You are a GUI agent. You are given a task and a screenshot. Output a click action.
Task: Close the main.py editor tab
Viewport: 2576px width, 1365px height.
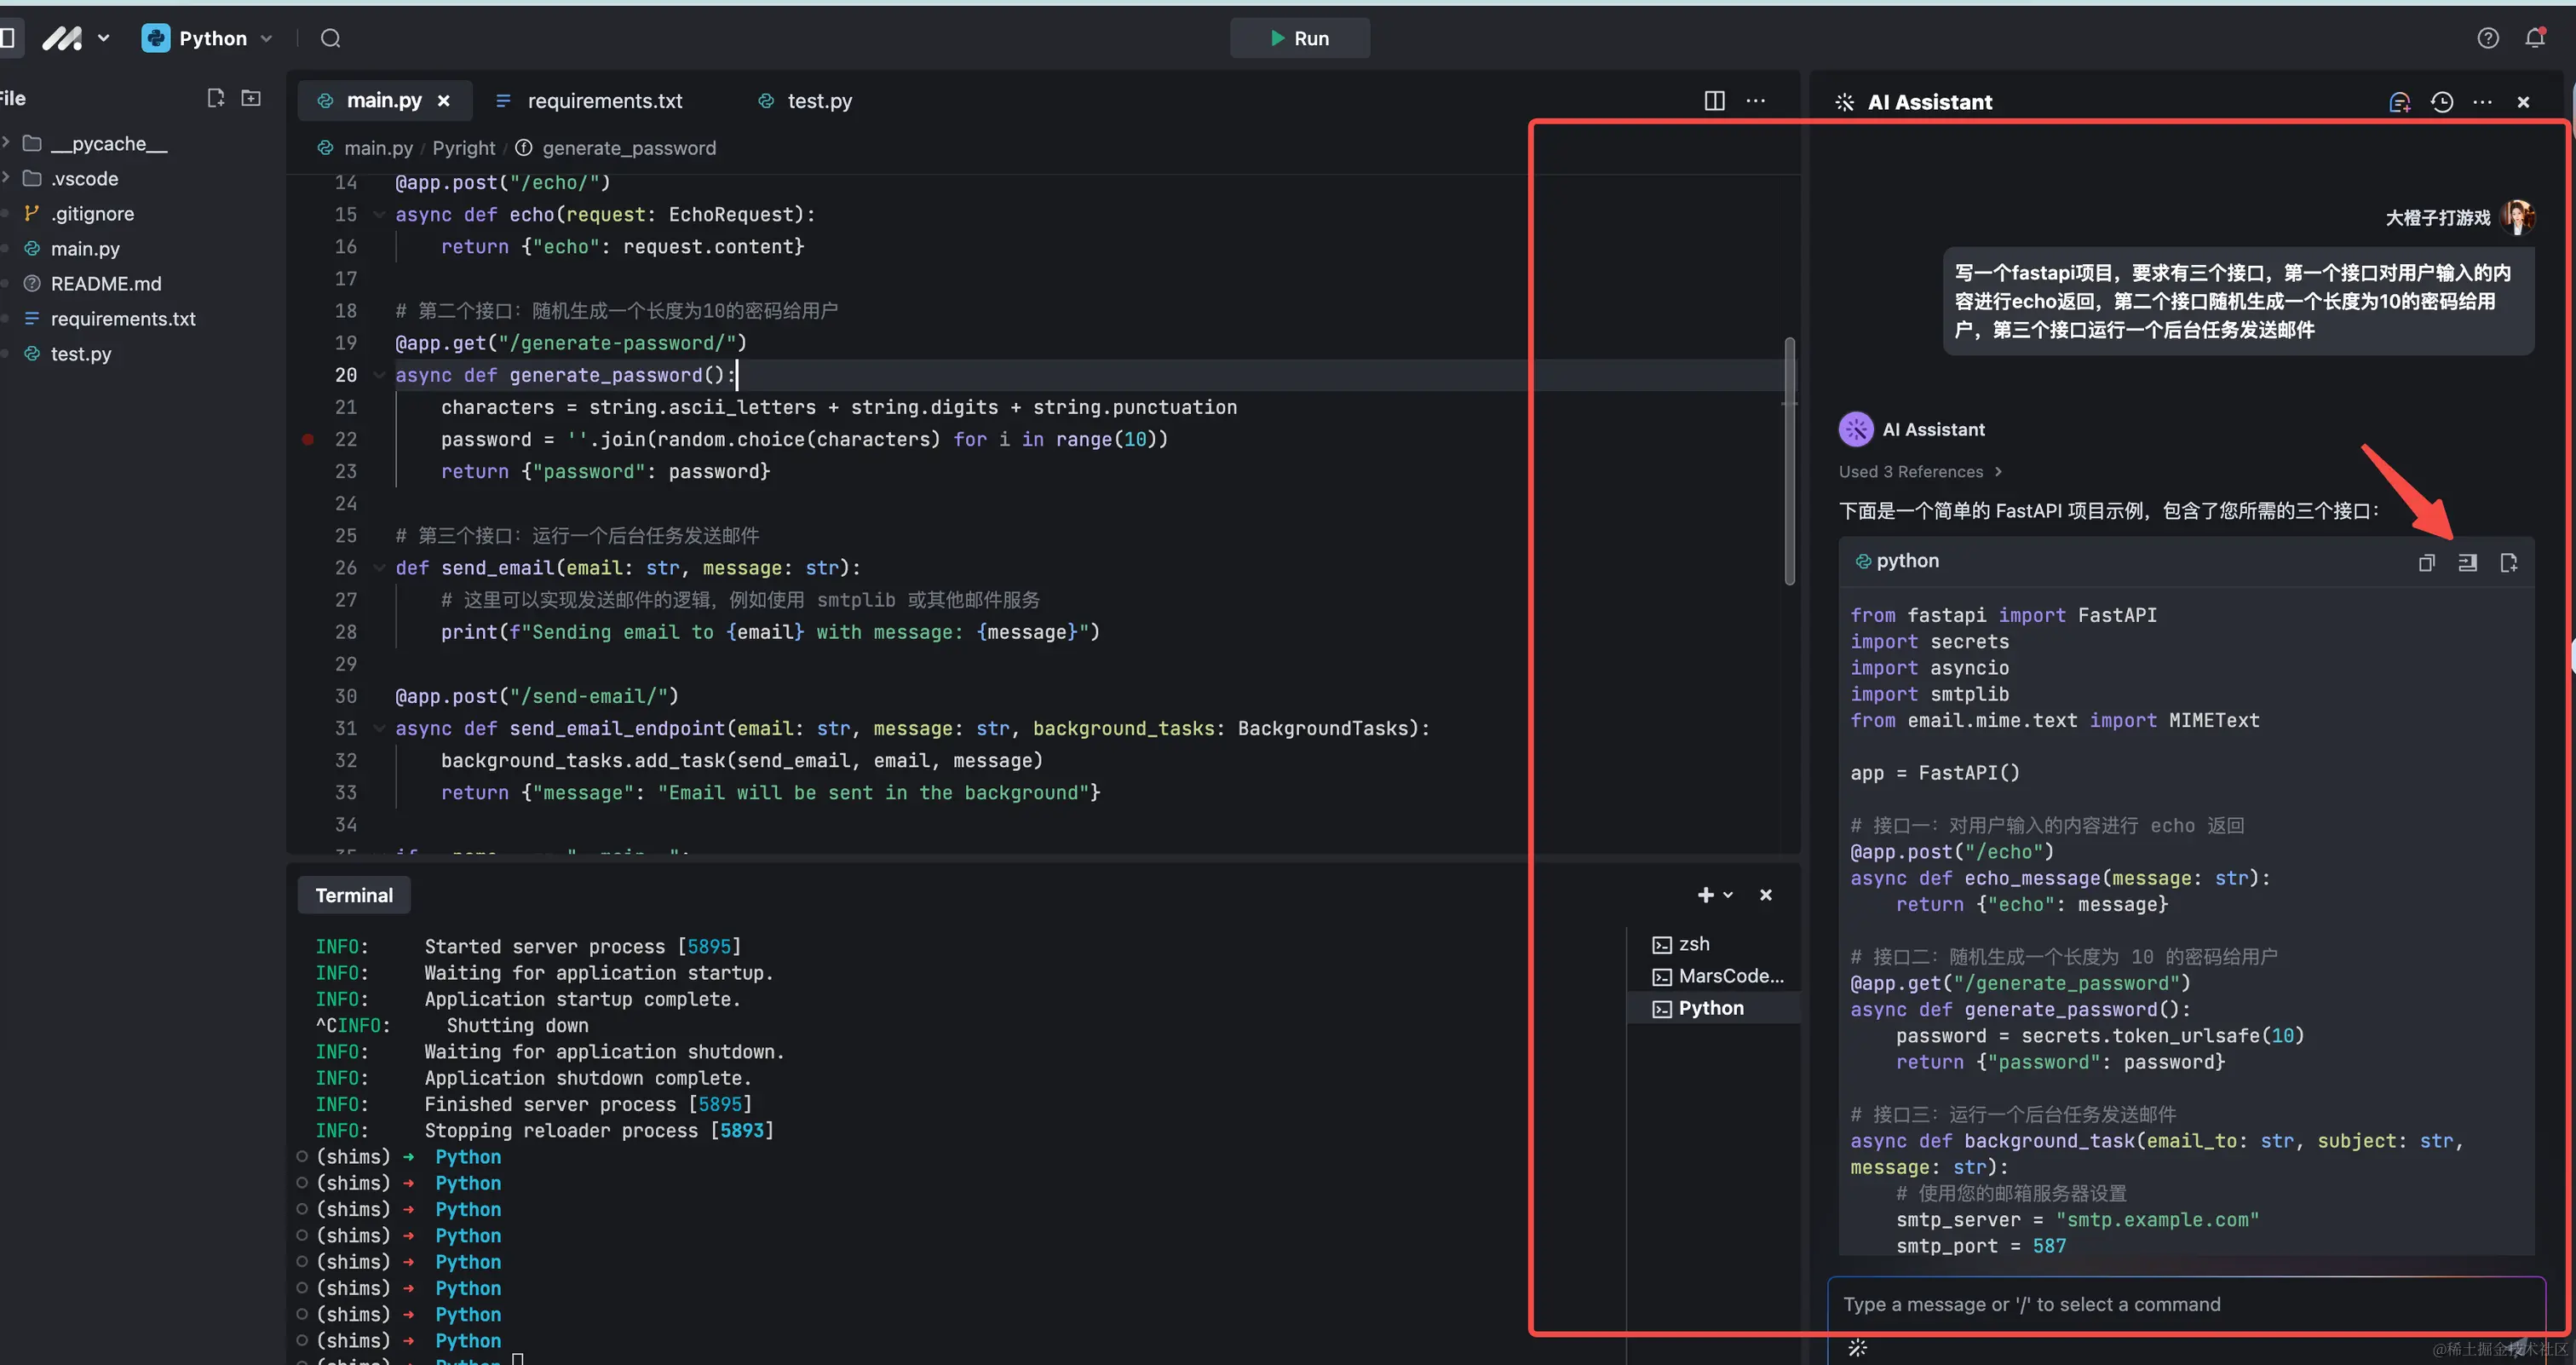[x=444, y=101]
